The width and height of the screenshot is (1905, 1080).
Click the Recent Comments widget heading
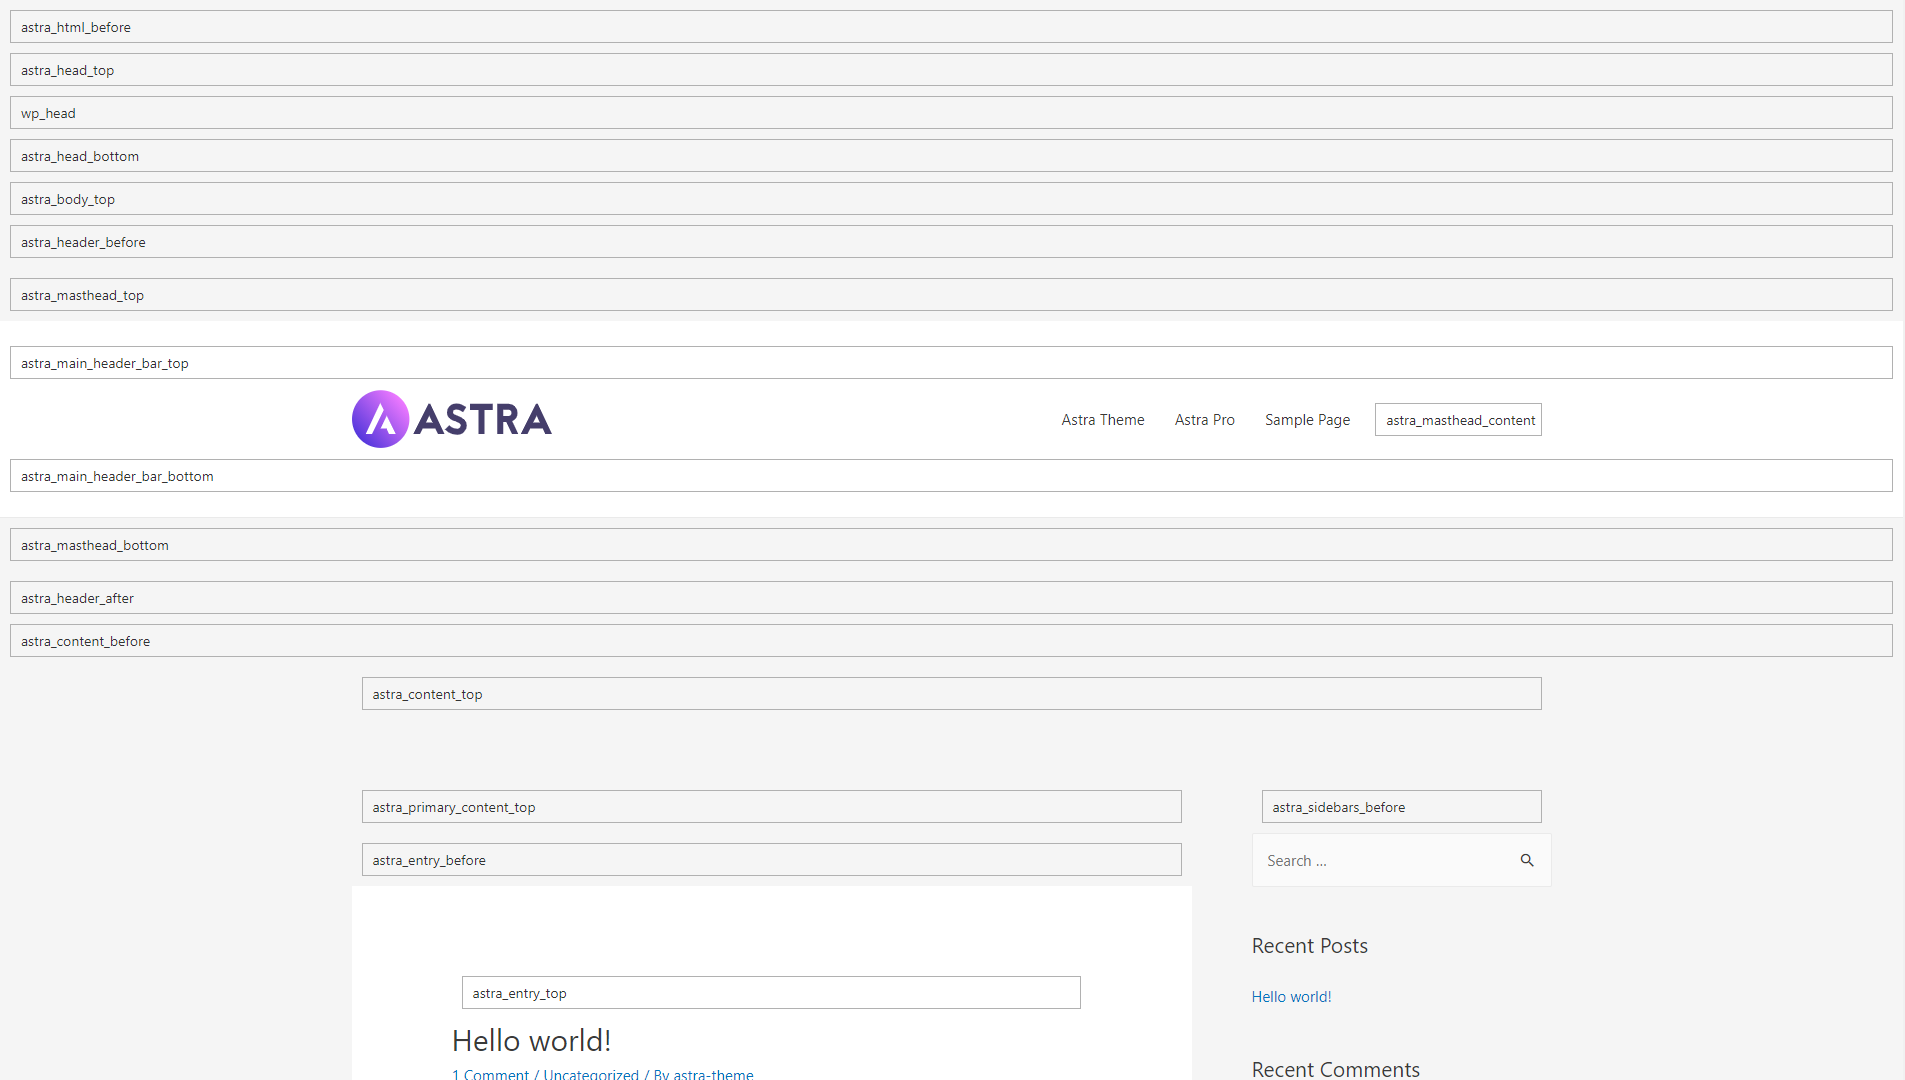tap(1336, 1069)
